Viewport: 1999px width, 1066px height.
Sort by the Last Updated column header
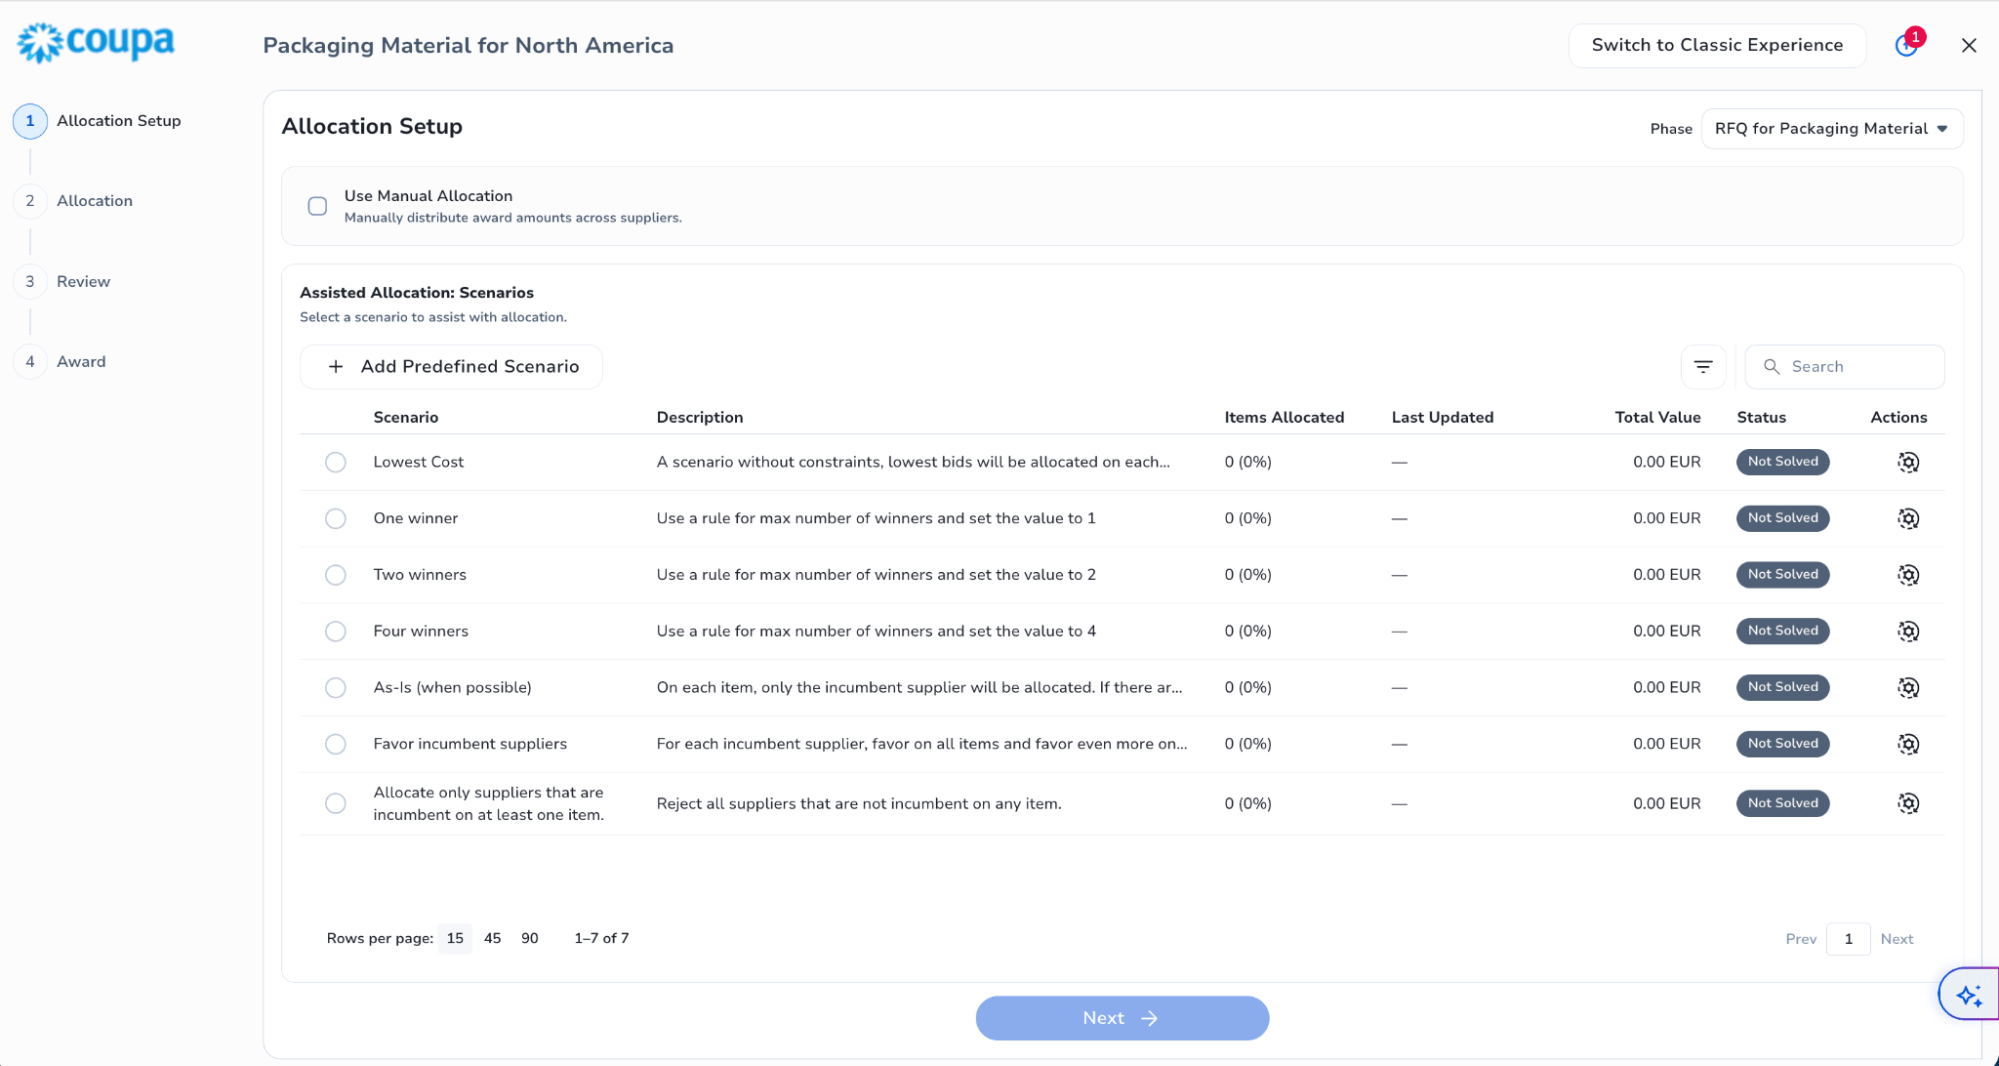tap(1442, 418)
